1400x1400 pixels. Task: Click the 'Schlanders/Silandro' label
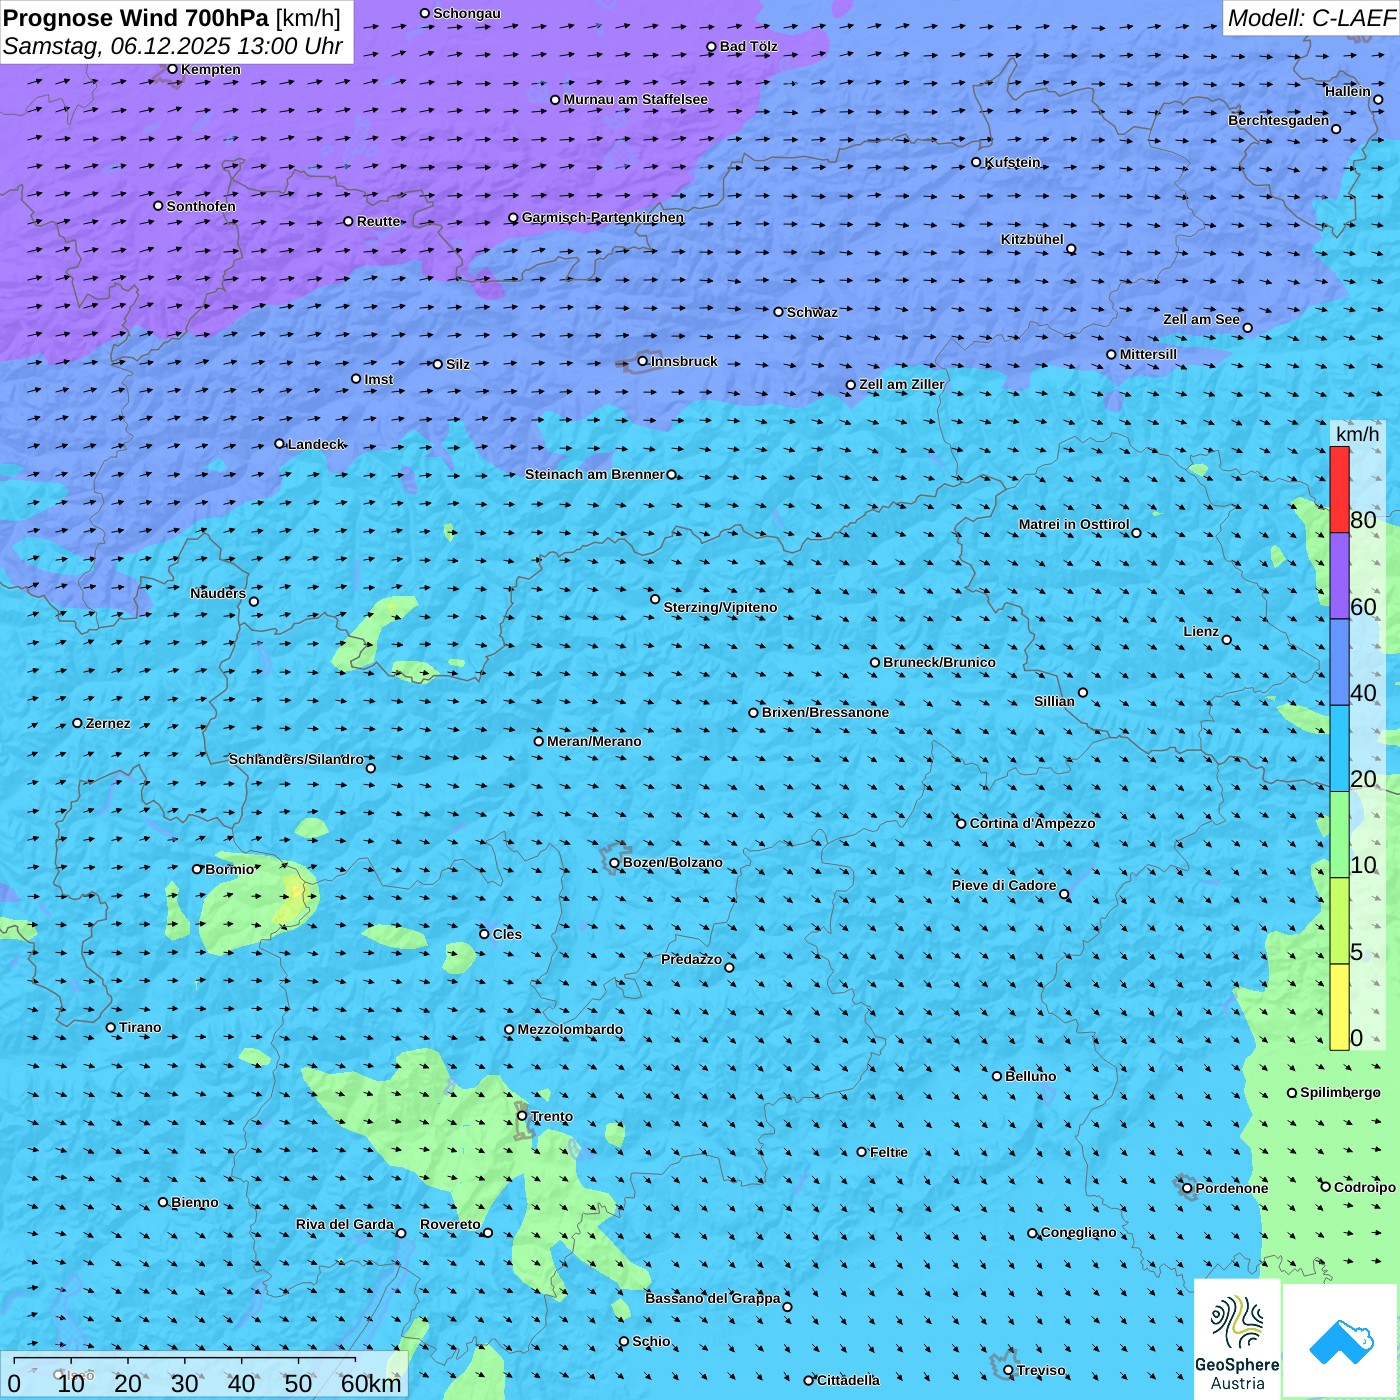pos(297,759)
